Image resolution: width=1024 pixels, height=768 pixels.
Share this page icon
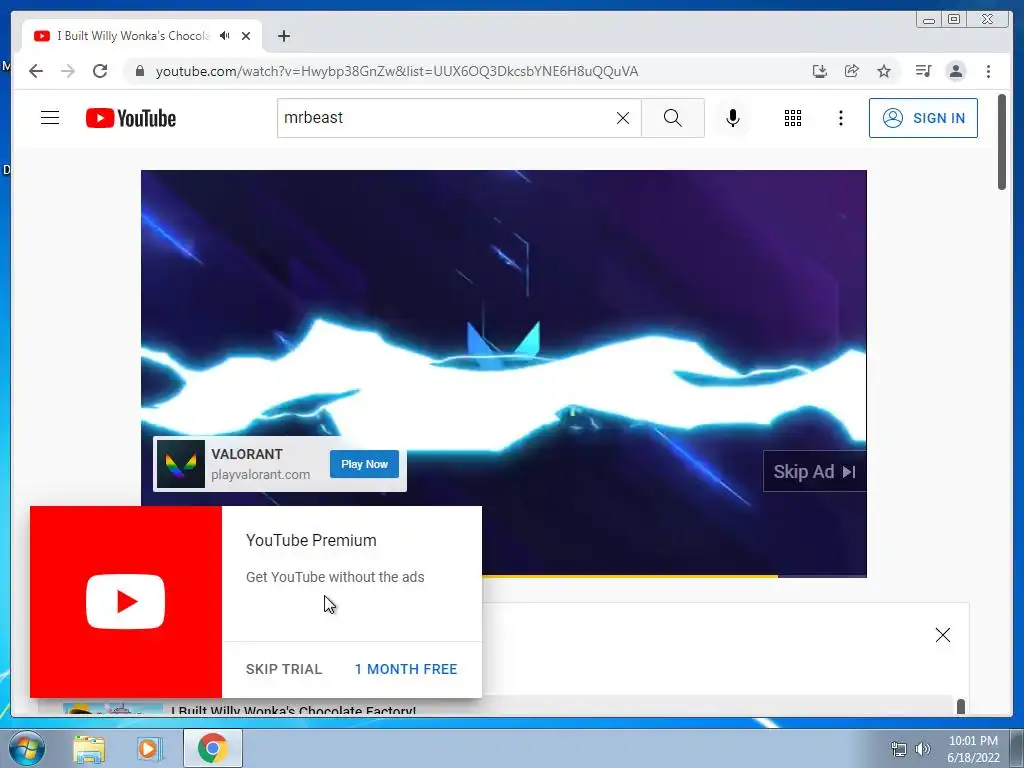coord(852,71)
